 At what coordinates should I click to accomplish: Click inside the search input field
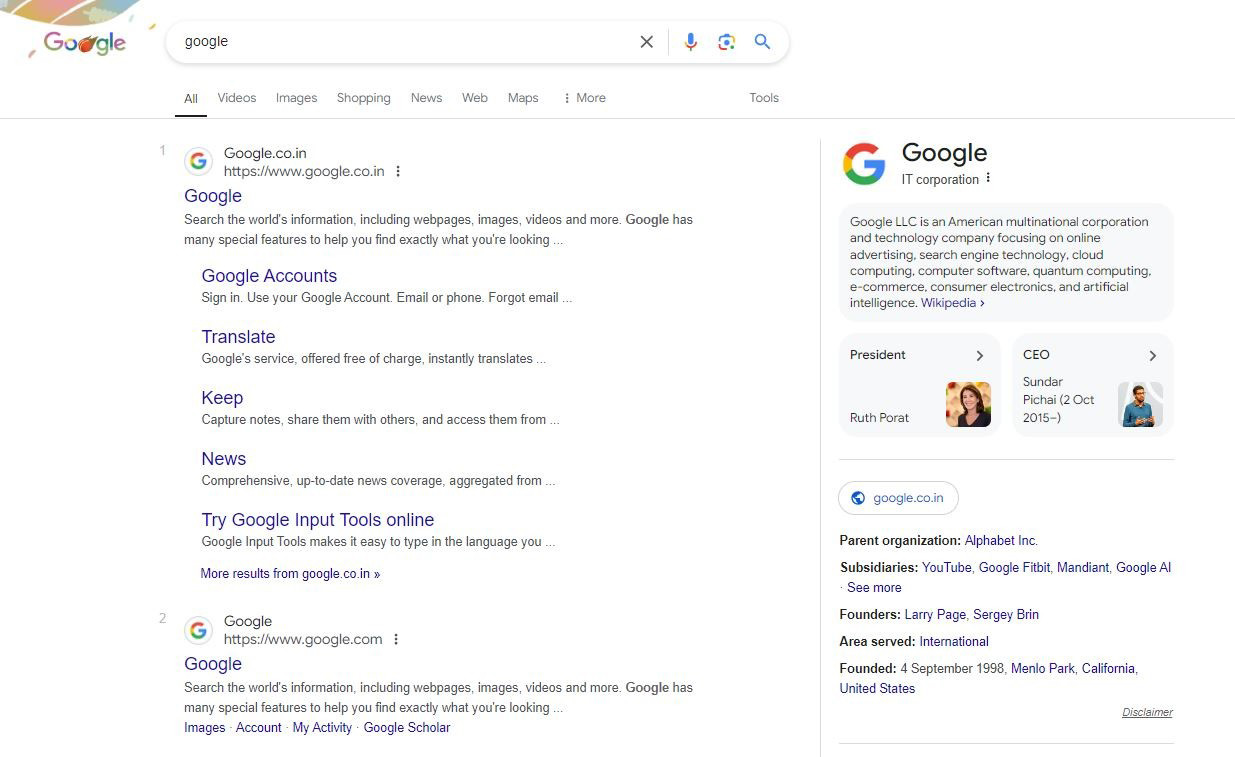coord(400,42)
